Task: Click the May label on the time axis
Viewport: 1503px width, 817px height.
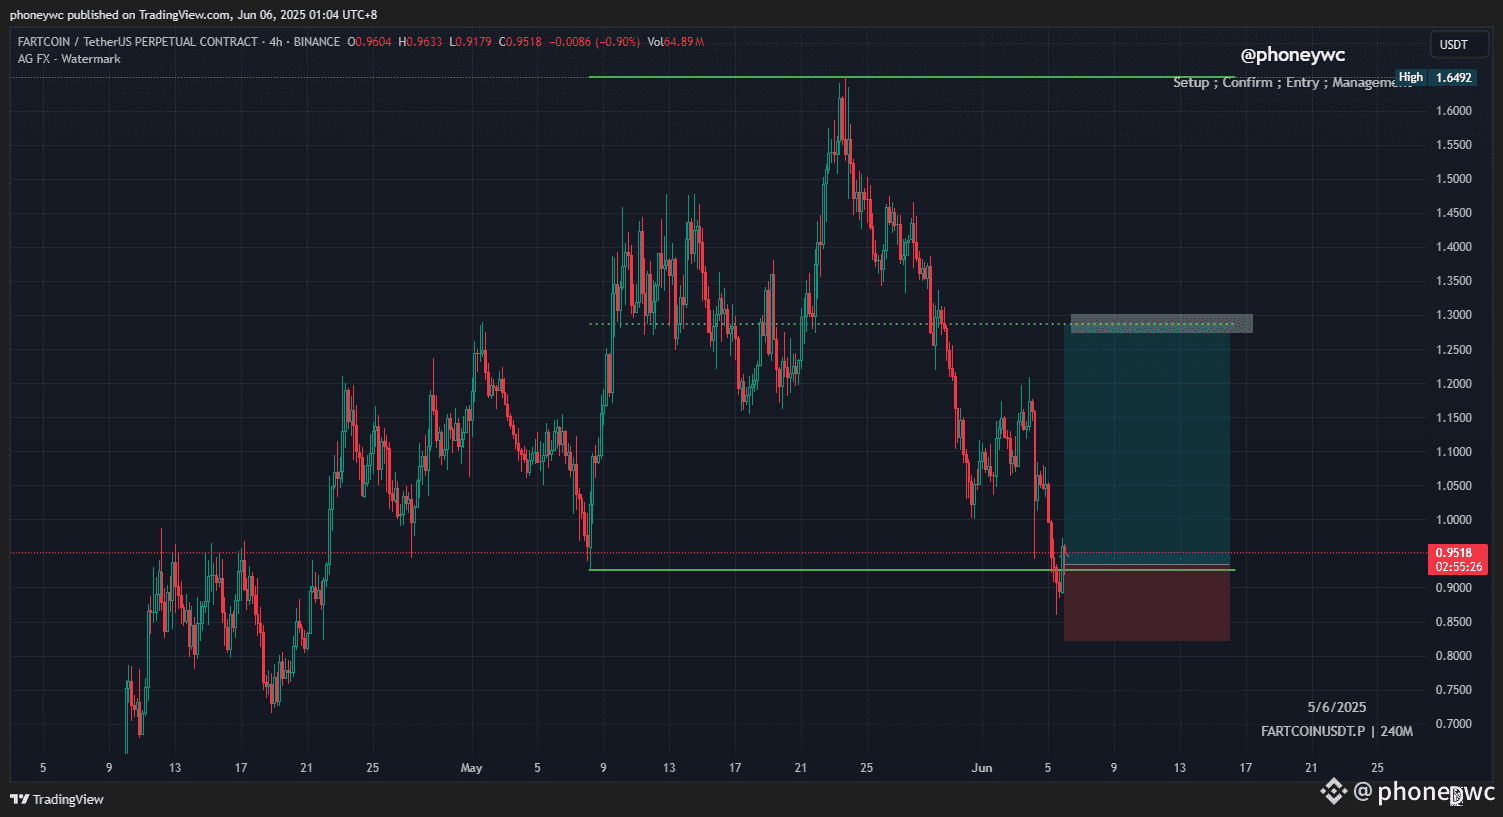Action: coord(471,768)
